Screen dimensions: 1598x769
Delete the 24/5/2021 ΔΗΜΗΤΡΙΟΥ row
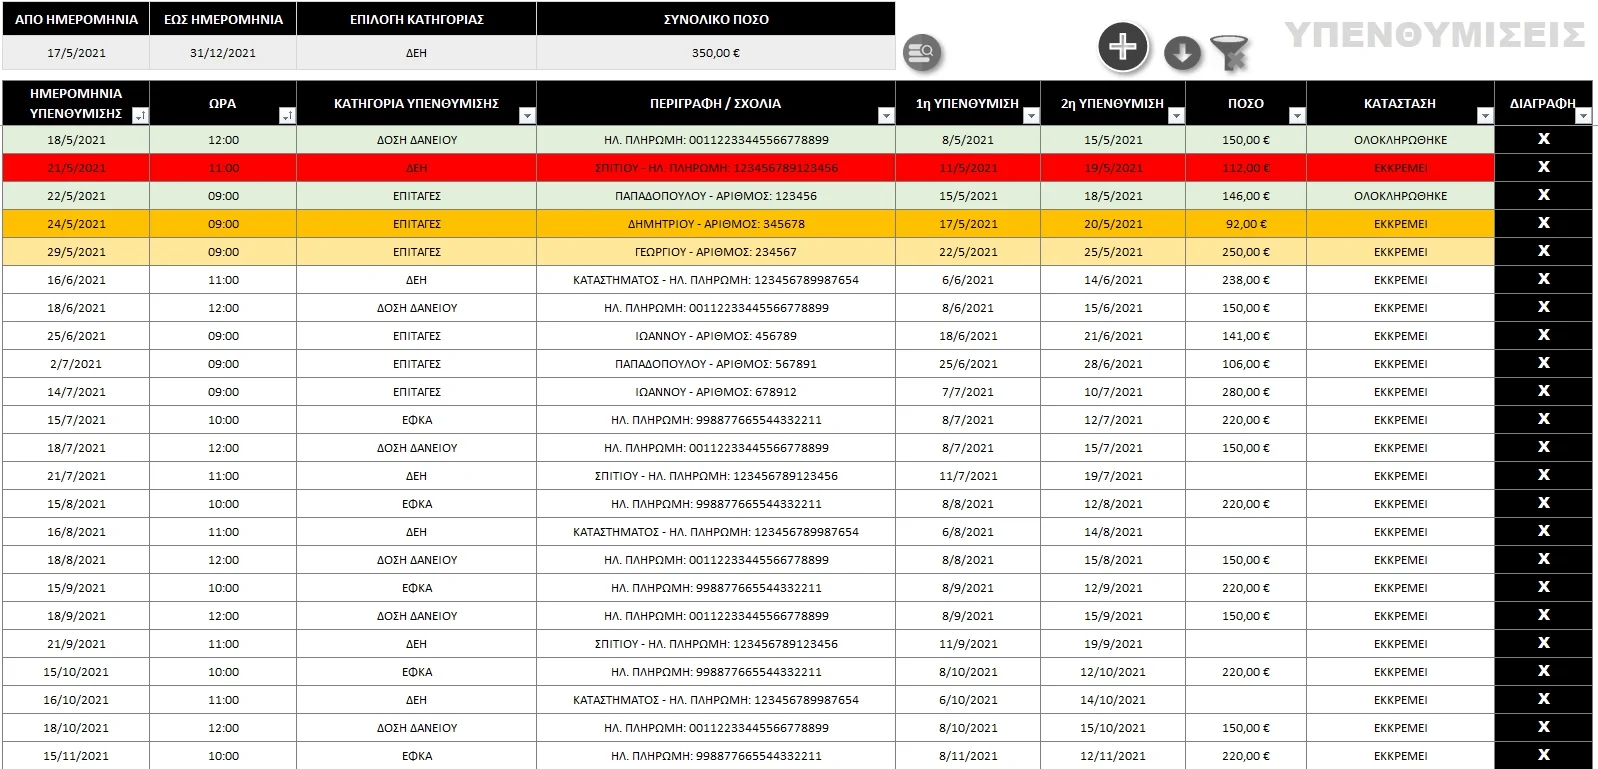[1543, 223]
